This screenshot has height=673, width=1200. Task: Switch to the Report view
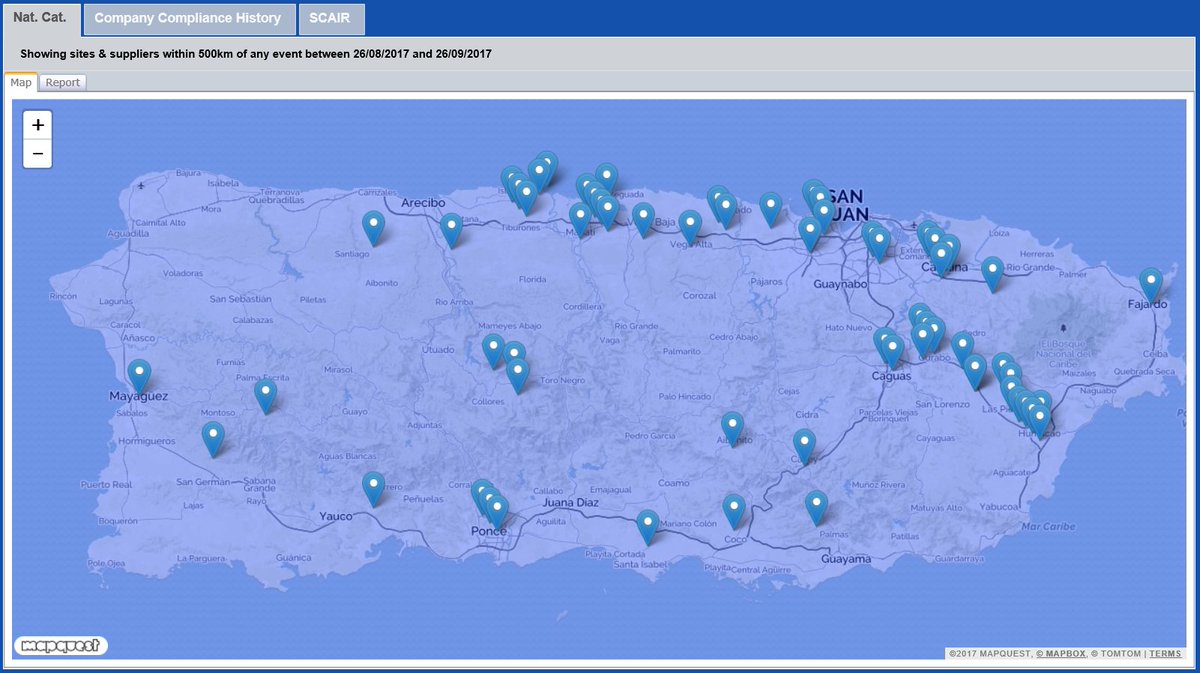pyautogui.click(x=62, y=82)
